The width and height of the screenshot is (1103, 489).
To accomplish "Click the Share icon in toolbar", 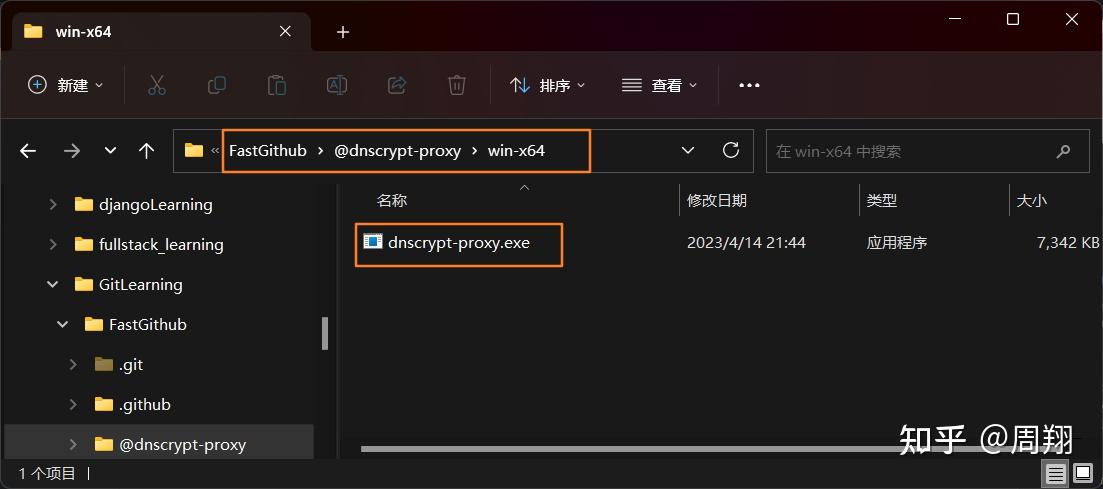I will tap(397, 85).
